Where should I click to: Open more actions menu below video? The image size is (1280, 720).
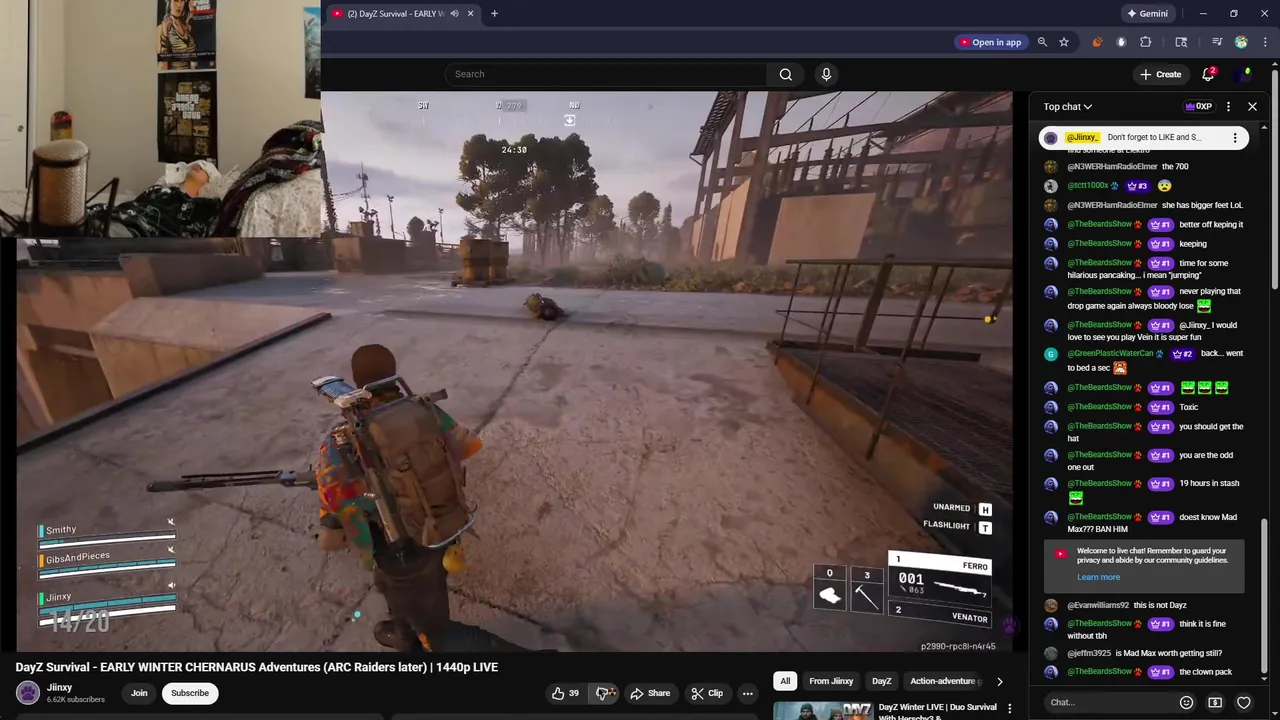[747, 693]
